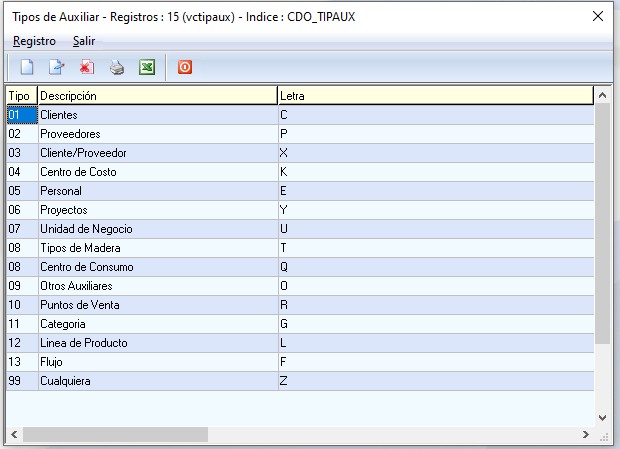Open the Salir menu
Screen dimensions: 620x449
(x=84, y=41)
